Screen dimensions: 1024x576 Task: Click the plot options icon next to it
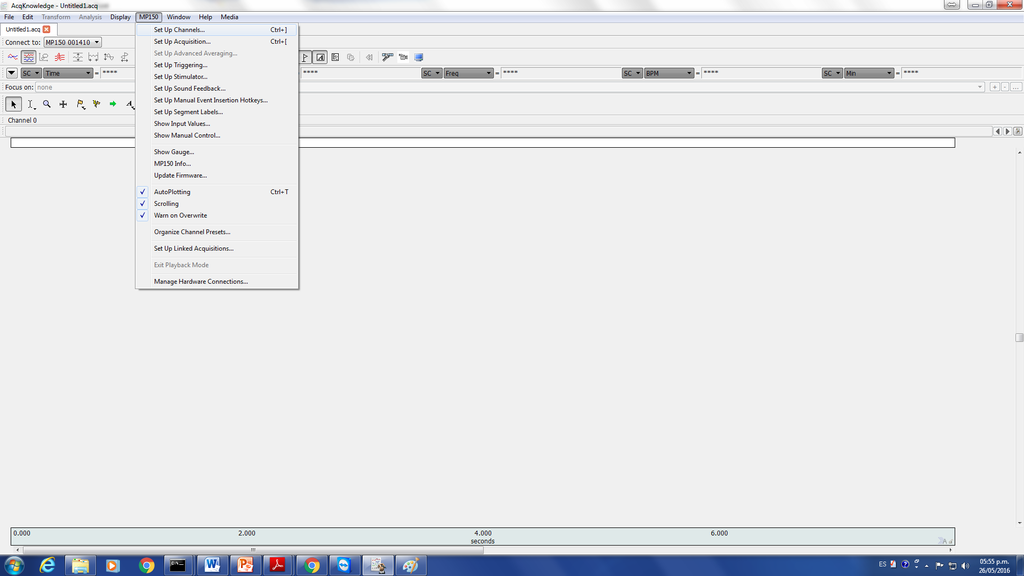point(124,57)
